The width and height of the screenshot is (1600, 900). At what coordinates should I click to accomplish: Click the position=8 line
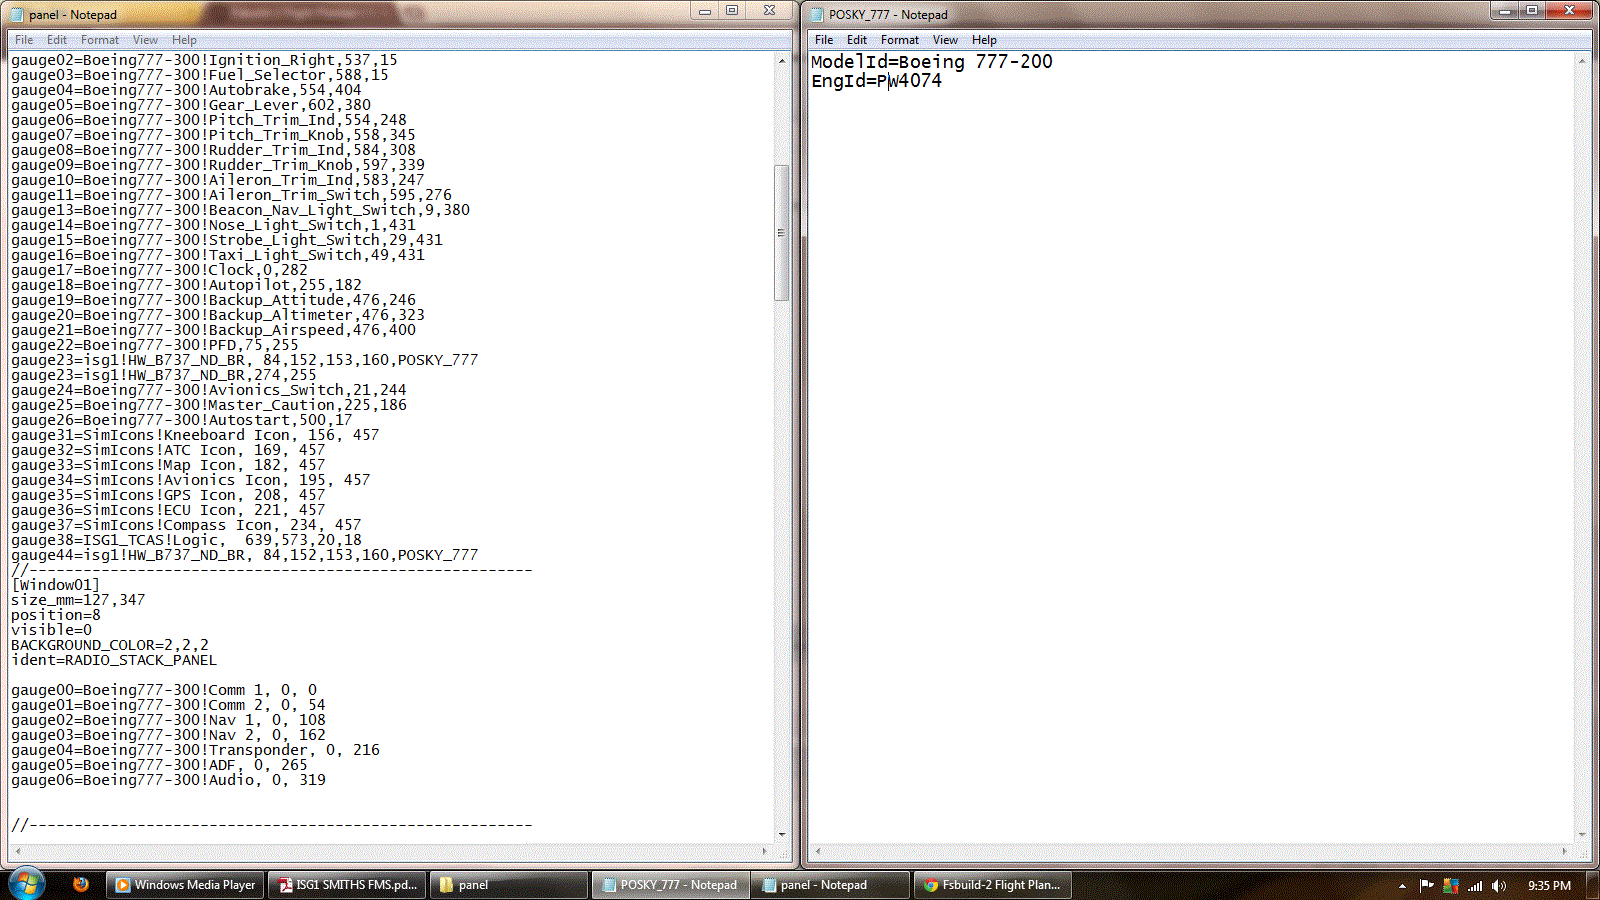pyautogui.click(x=56, y=615)
